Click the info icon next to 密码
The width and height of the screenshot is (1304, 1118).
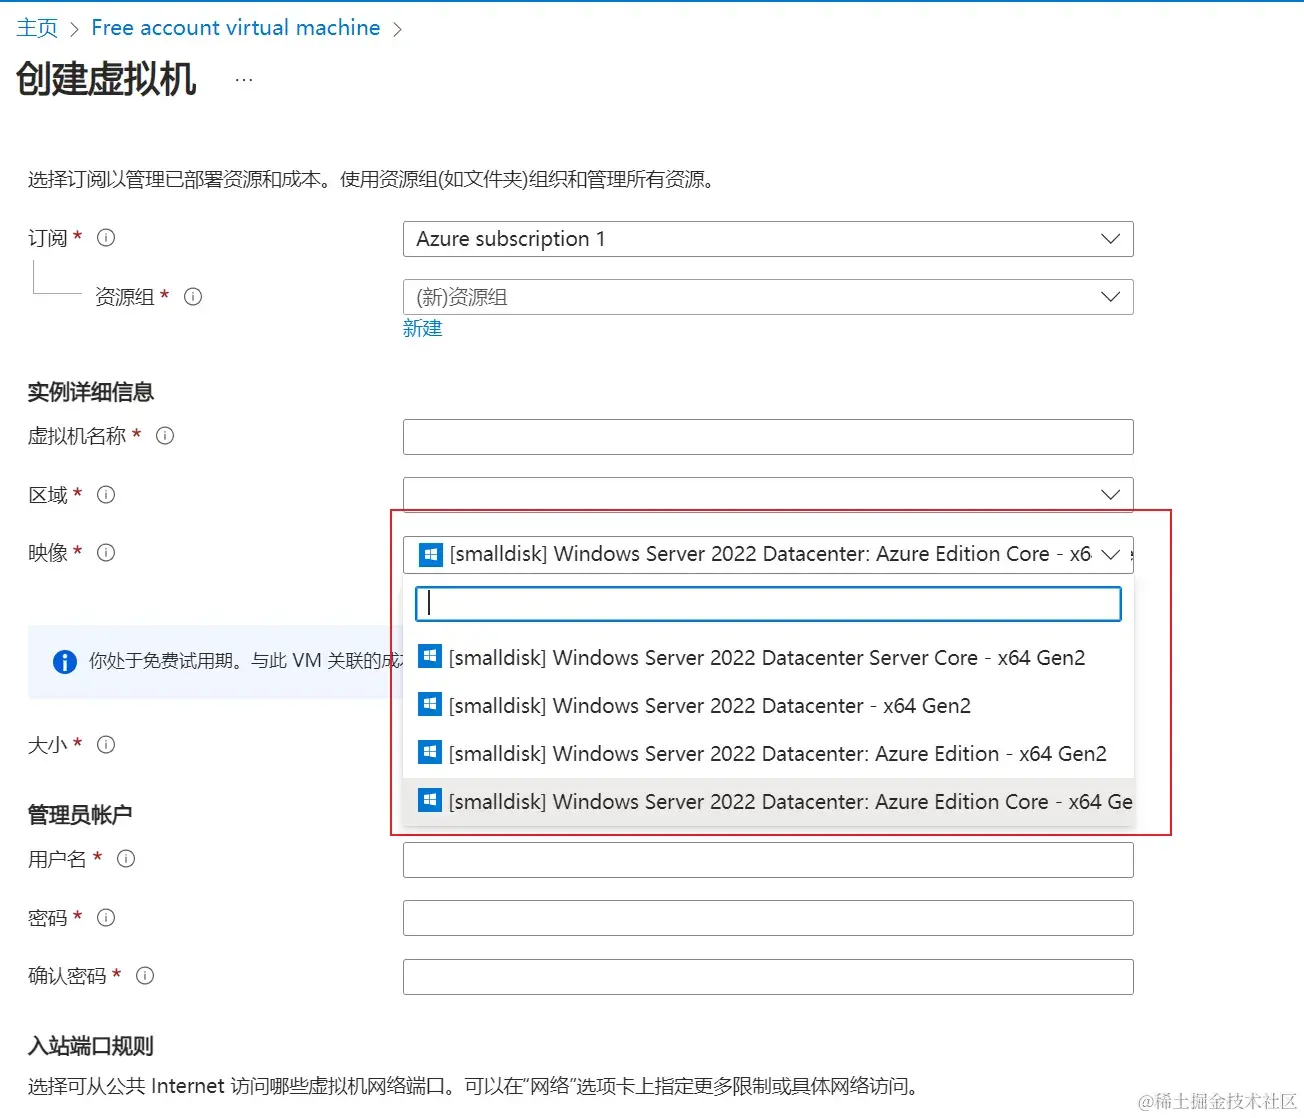[106, 918]
